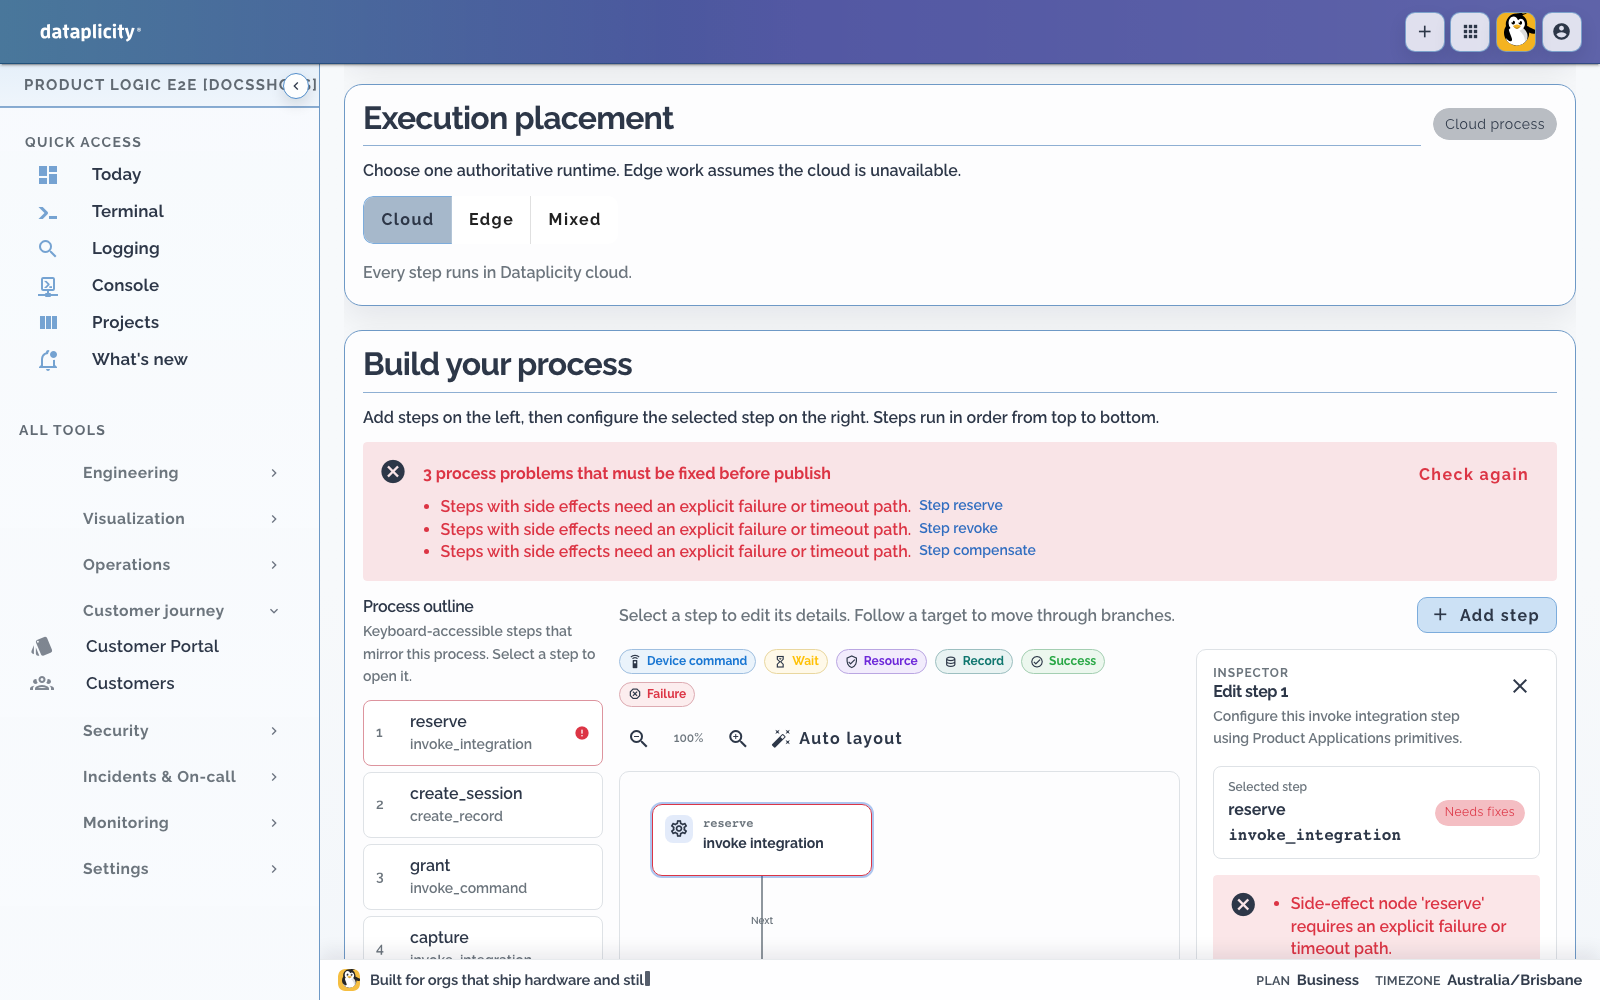Click the Business plan label
Viewport: 1600px width, 1000px height.
[x=1328, y=980]
